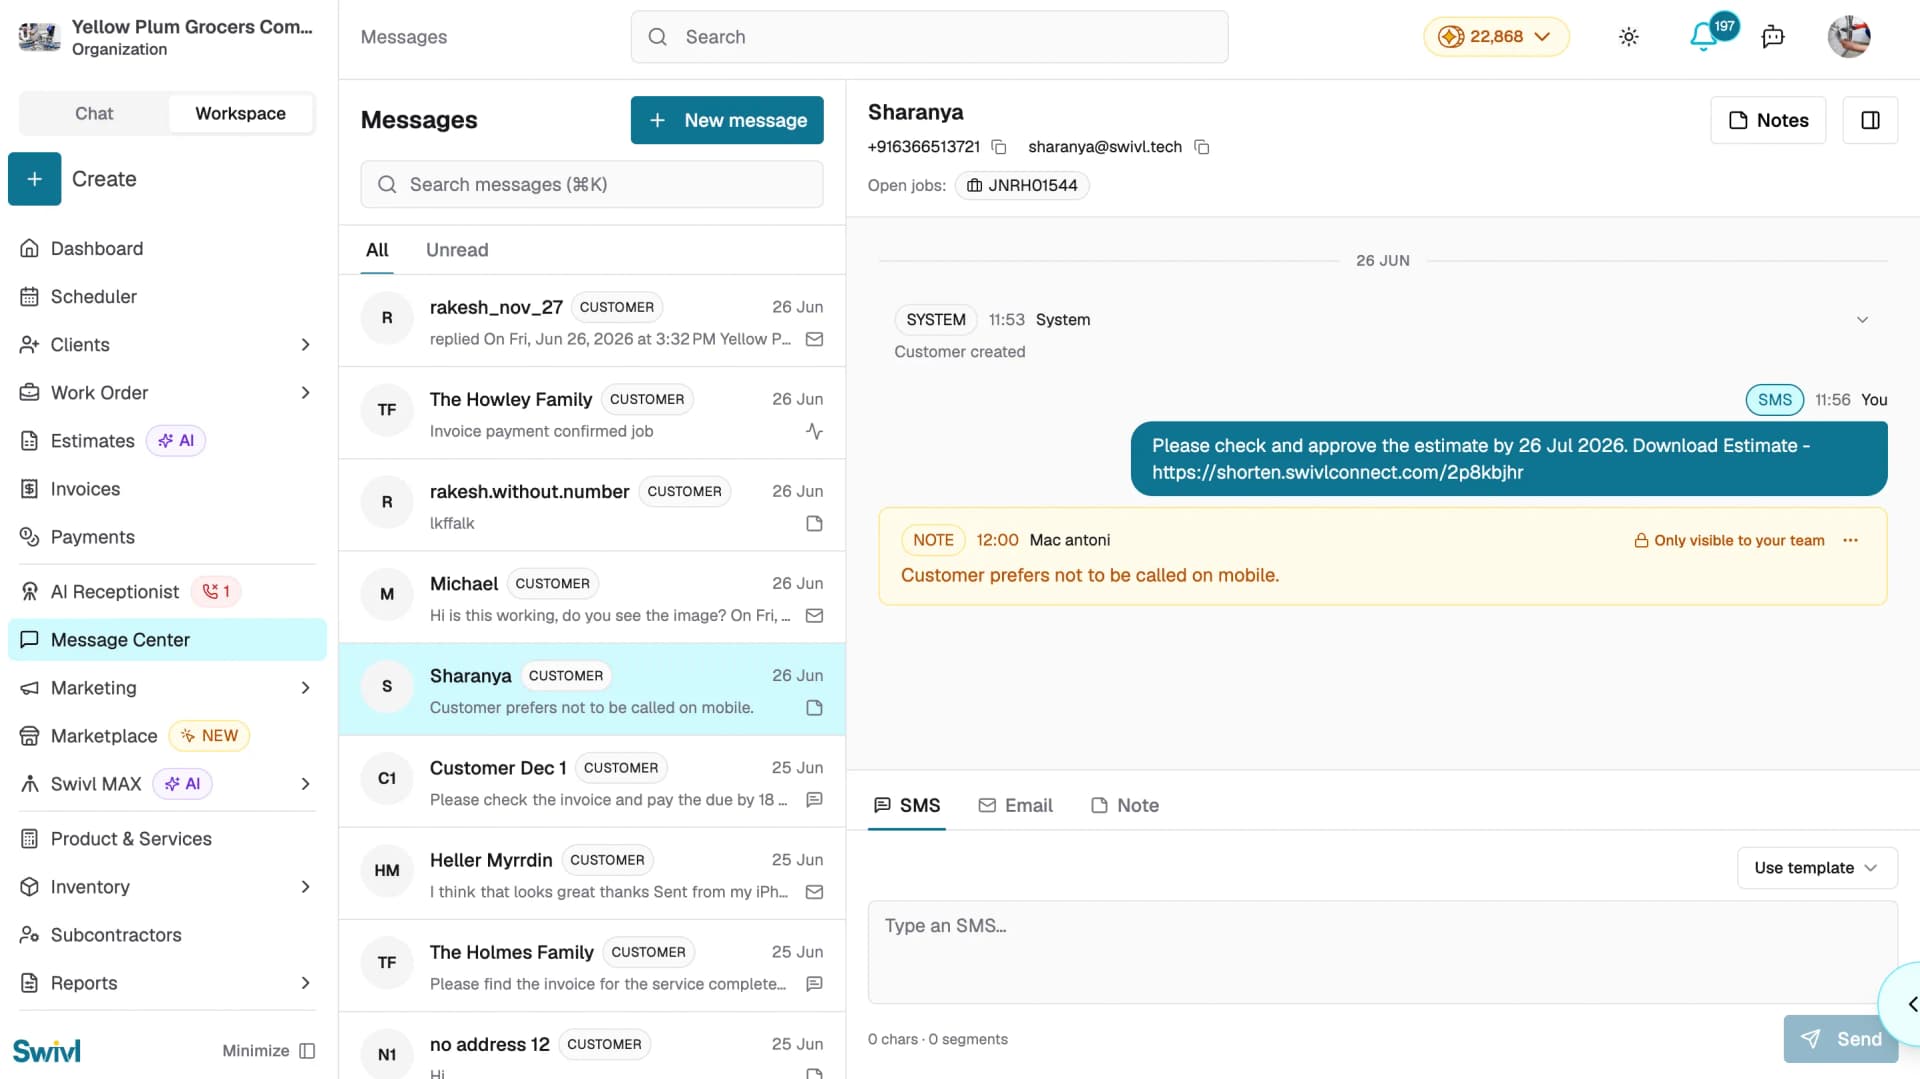1920x1079 pixels.
Task: Open the 22,868 credits dropdown
Action: (1496, 37)
